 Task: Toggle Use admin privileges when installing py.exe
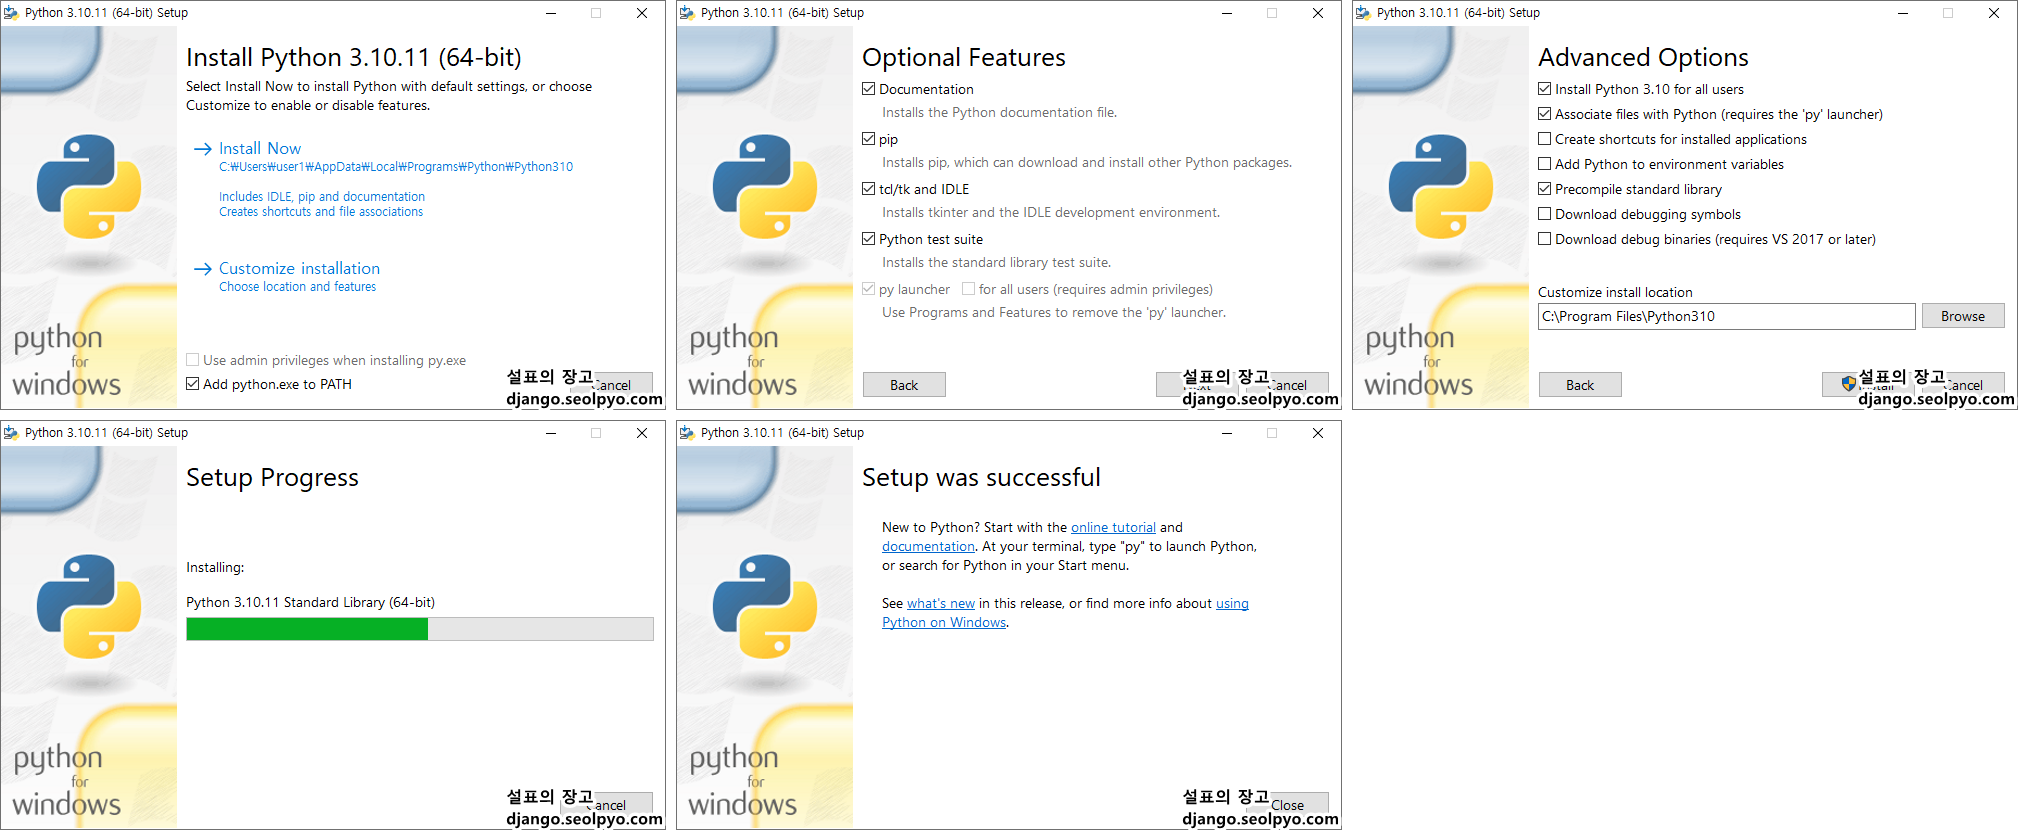(193, 360)
